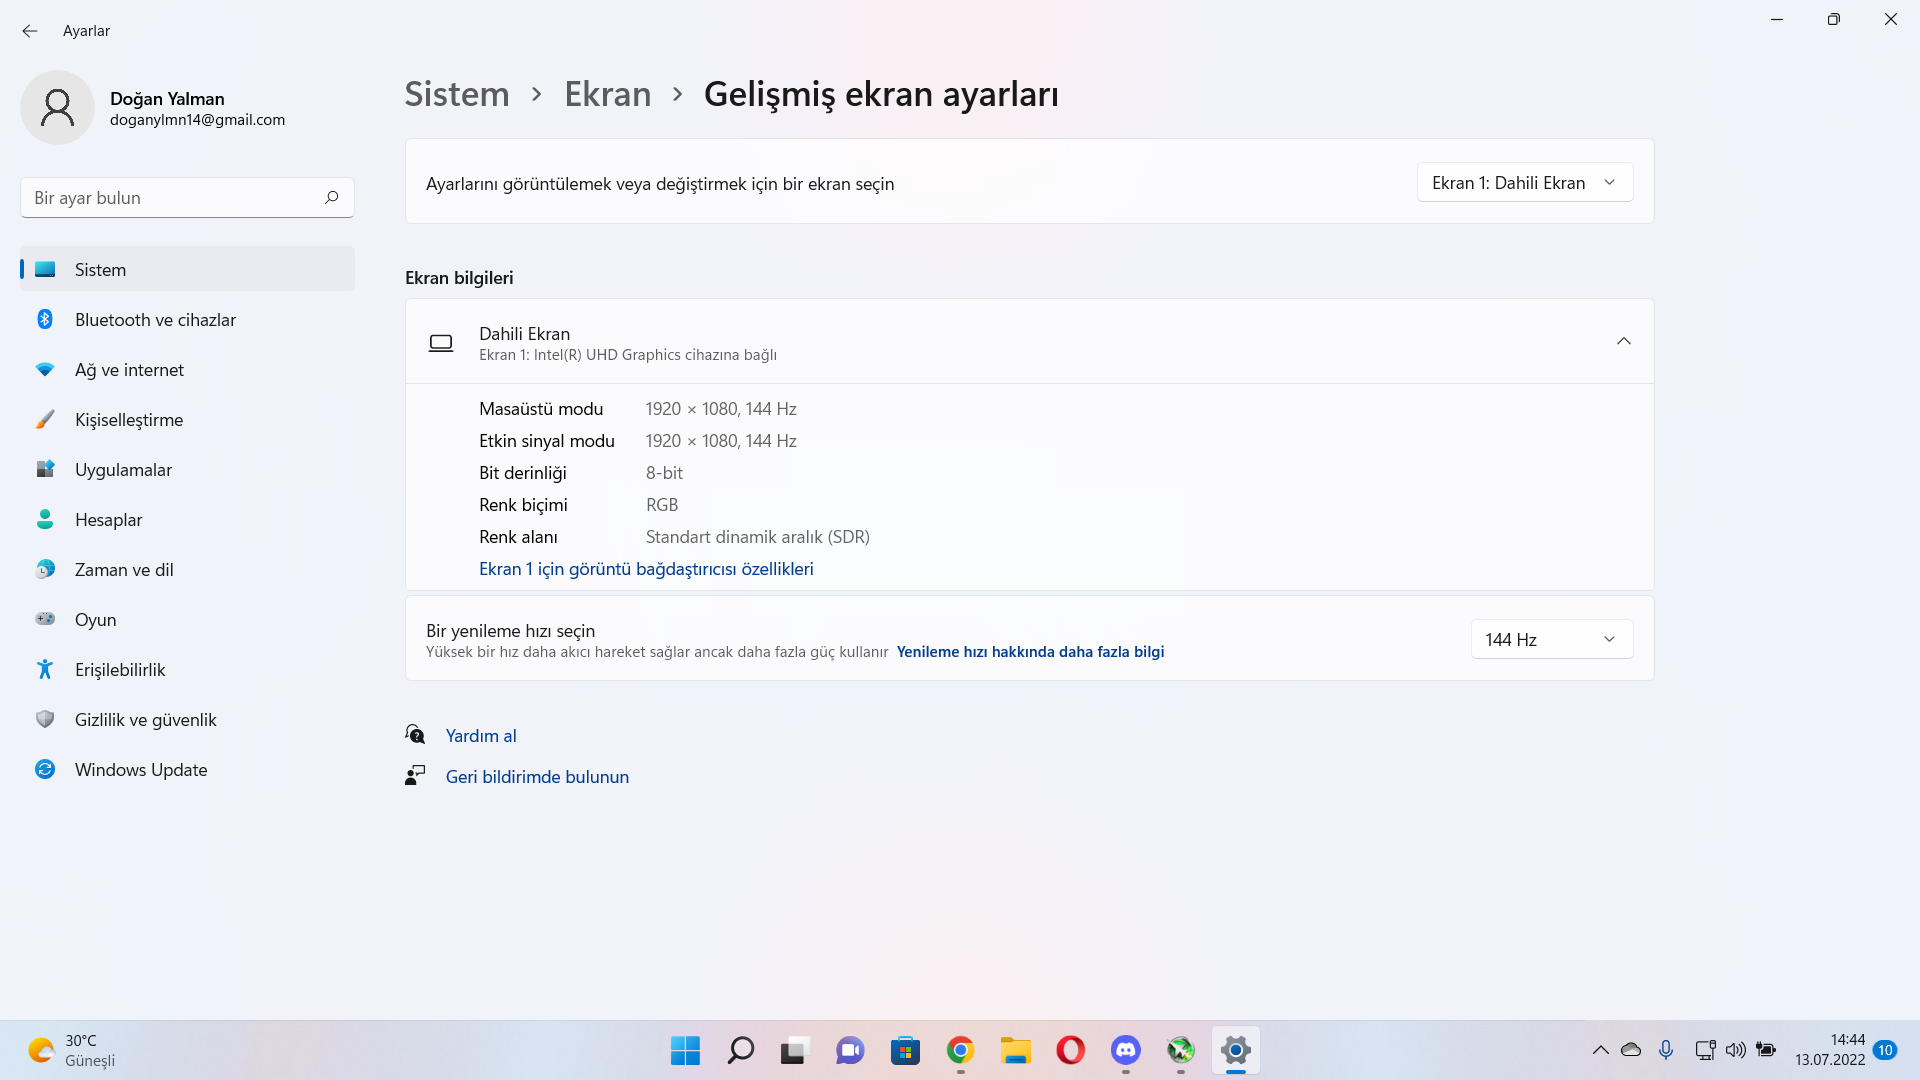Click the Bir ayar bulun search field
Screen dimensions: 1920x1080
tap(170, 198)
